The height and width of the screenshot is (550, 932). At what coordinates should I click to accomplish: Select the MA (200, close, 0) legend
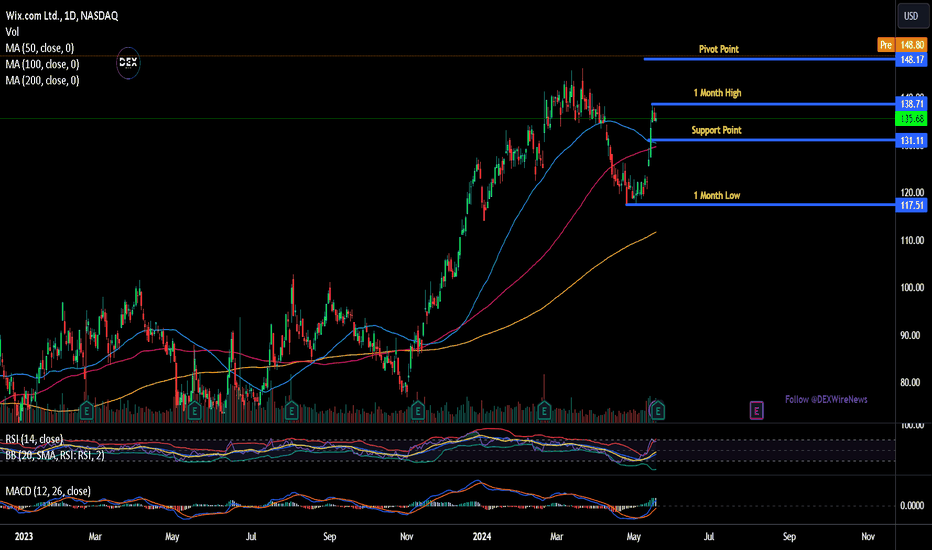click(x=42, y=80)
